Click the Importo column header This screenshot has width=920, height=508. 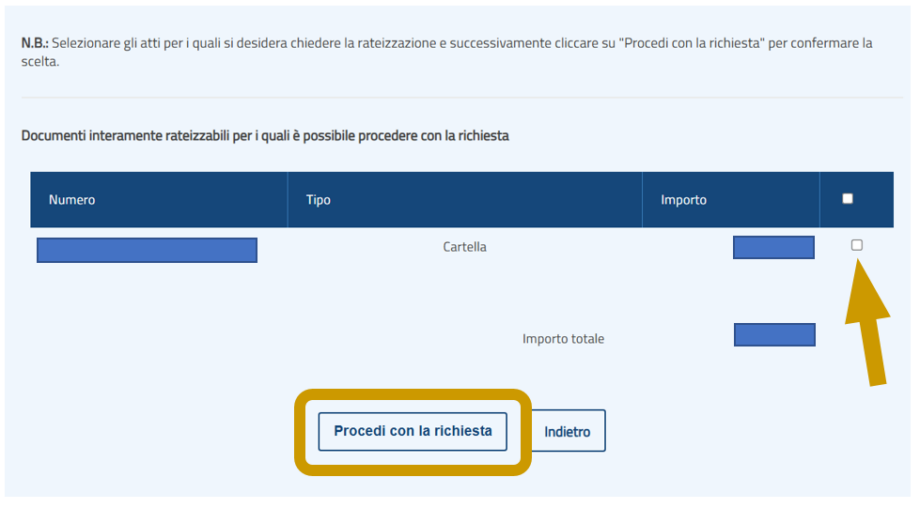[683, 200]
